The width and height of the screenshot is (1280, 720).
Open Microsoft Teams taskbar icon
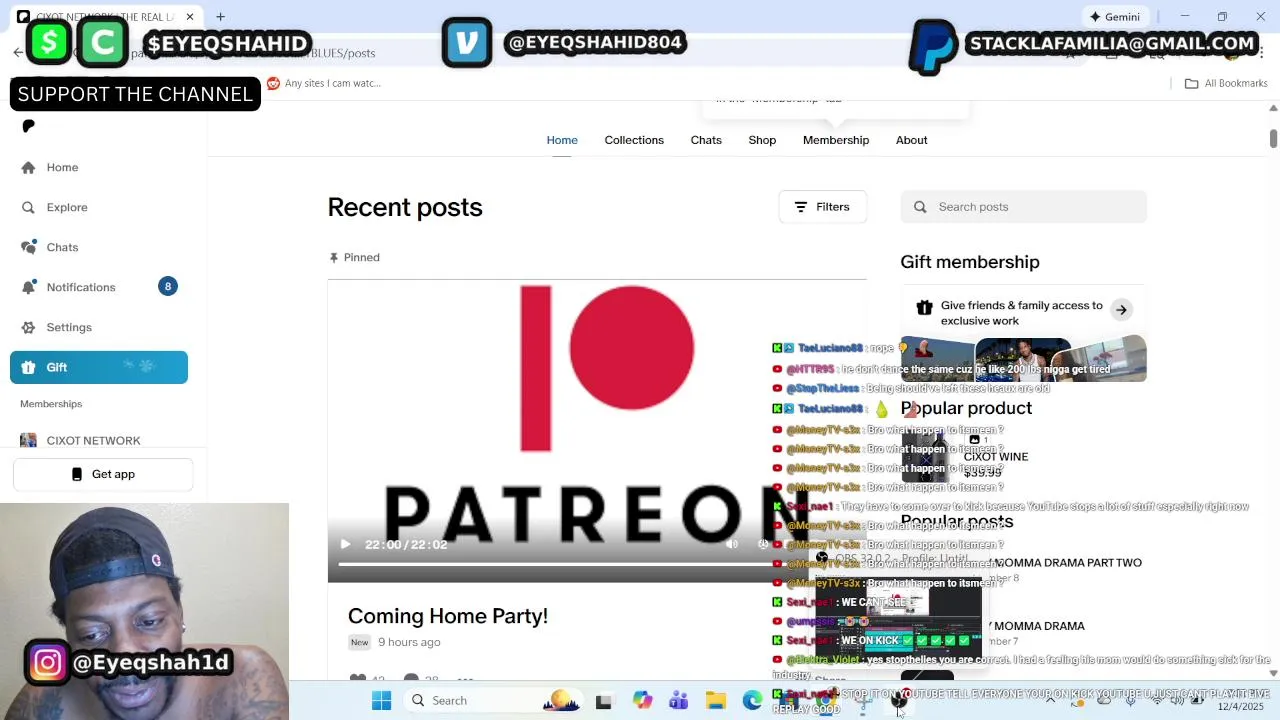tap(679, 701)
